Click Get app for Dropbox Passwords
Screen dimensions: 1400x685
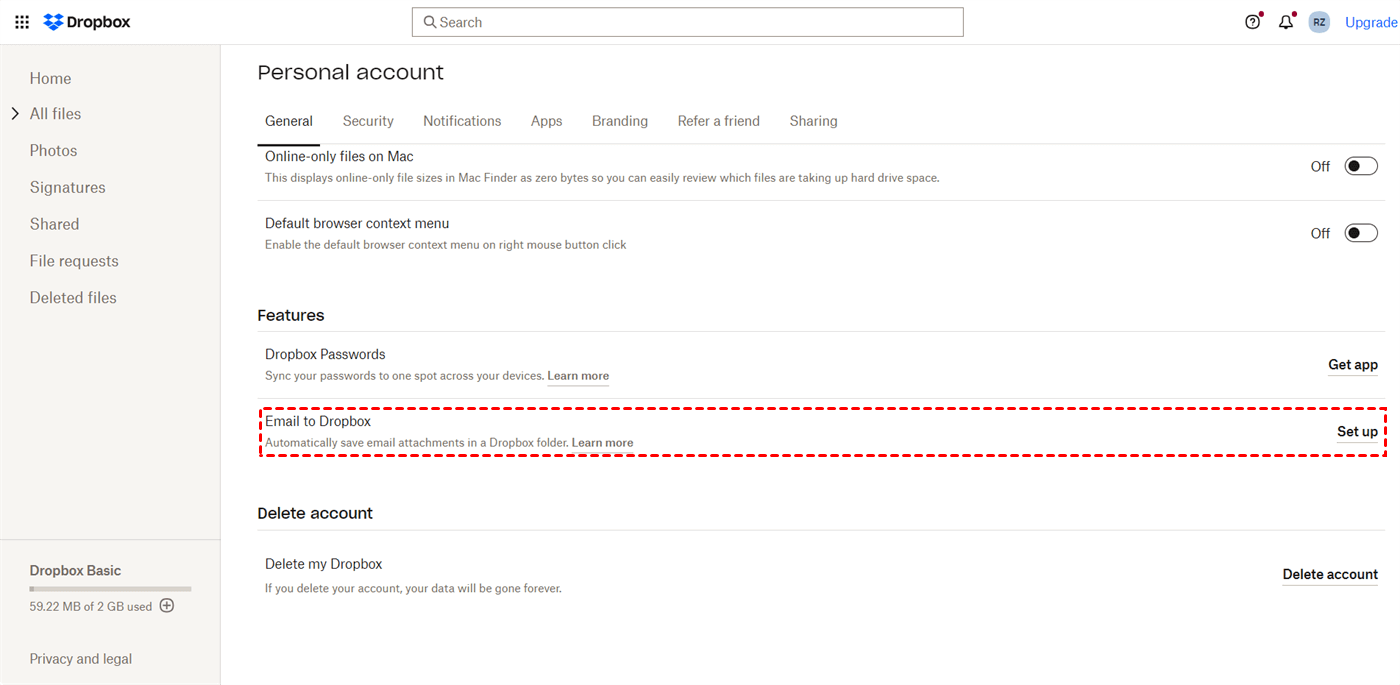pos(1352,365)
